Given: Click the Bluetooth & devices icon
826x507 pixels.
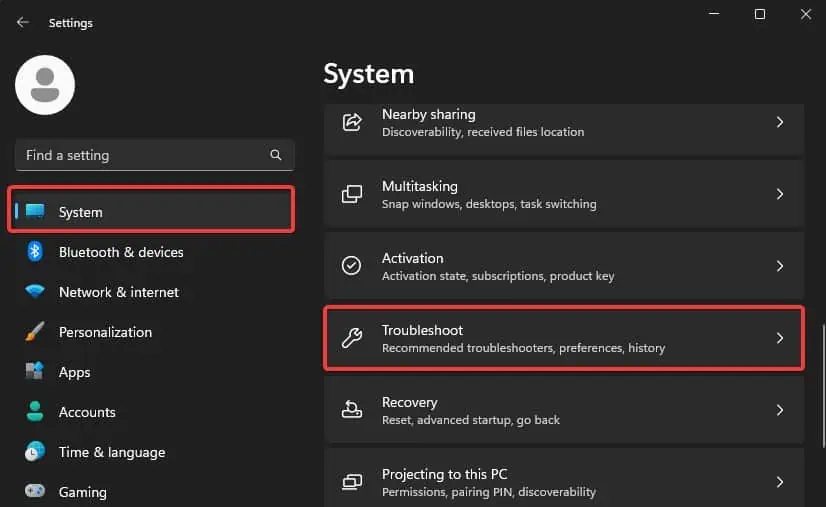Looking at the screenshot, I should pyautogui.click(x=35, y=252).
